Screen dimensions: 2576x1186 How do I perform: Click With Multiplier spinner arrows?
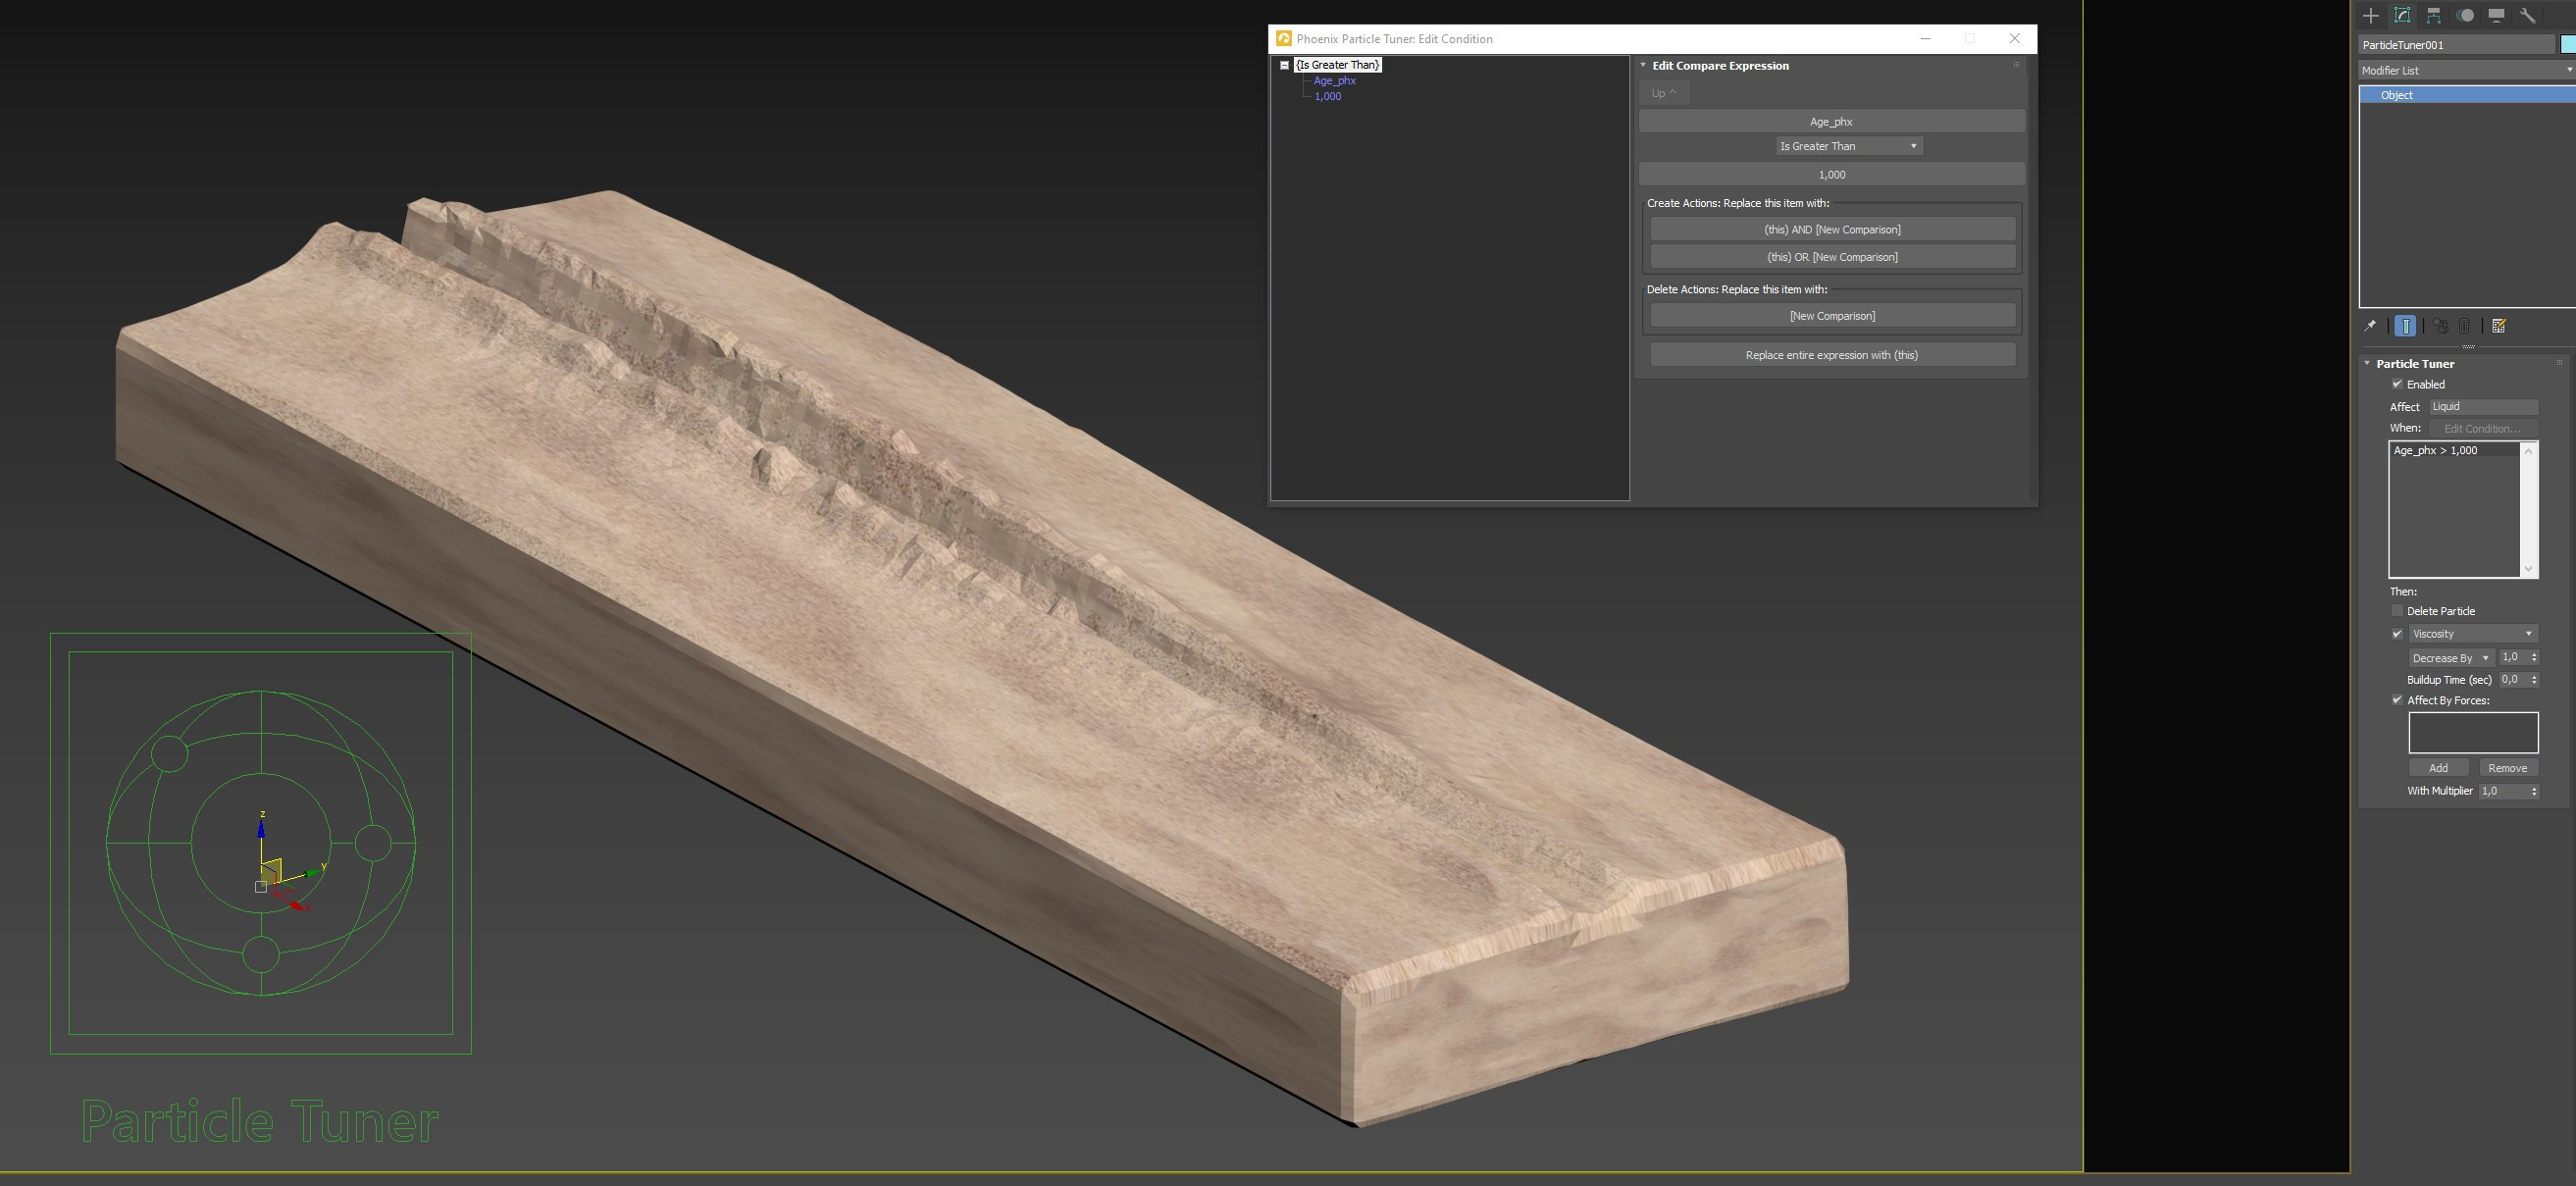tap(2533, 791)
